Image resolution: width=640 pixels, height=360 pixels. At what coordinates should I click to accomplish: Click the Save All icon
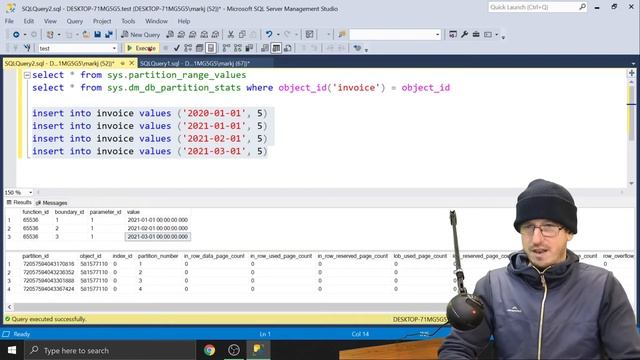point(109,35)
